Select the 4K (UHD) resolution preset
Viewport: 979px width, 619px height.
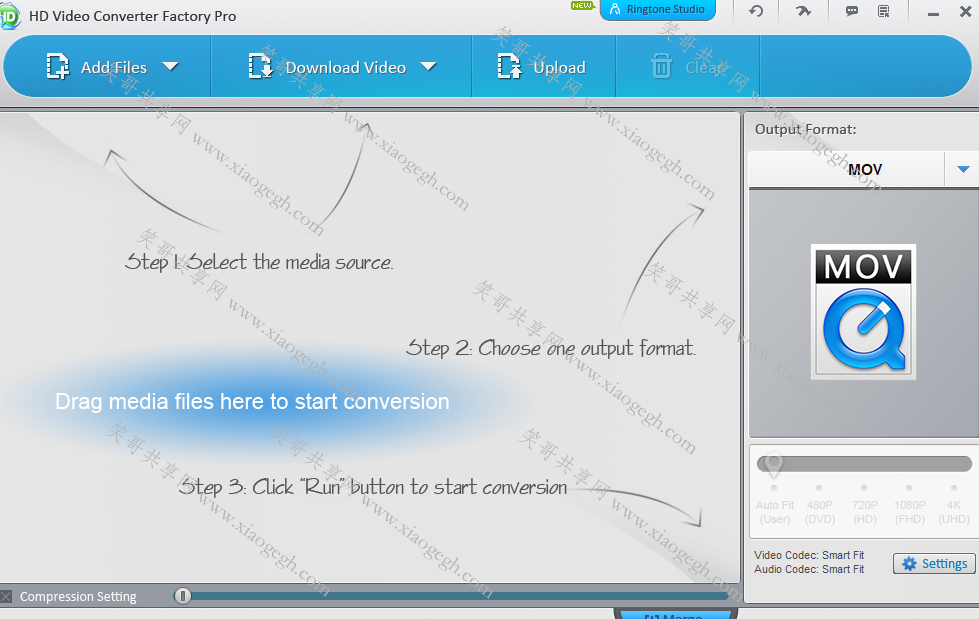[x=954, y=512]
